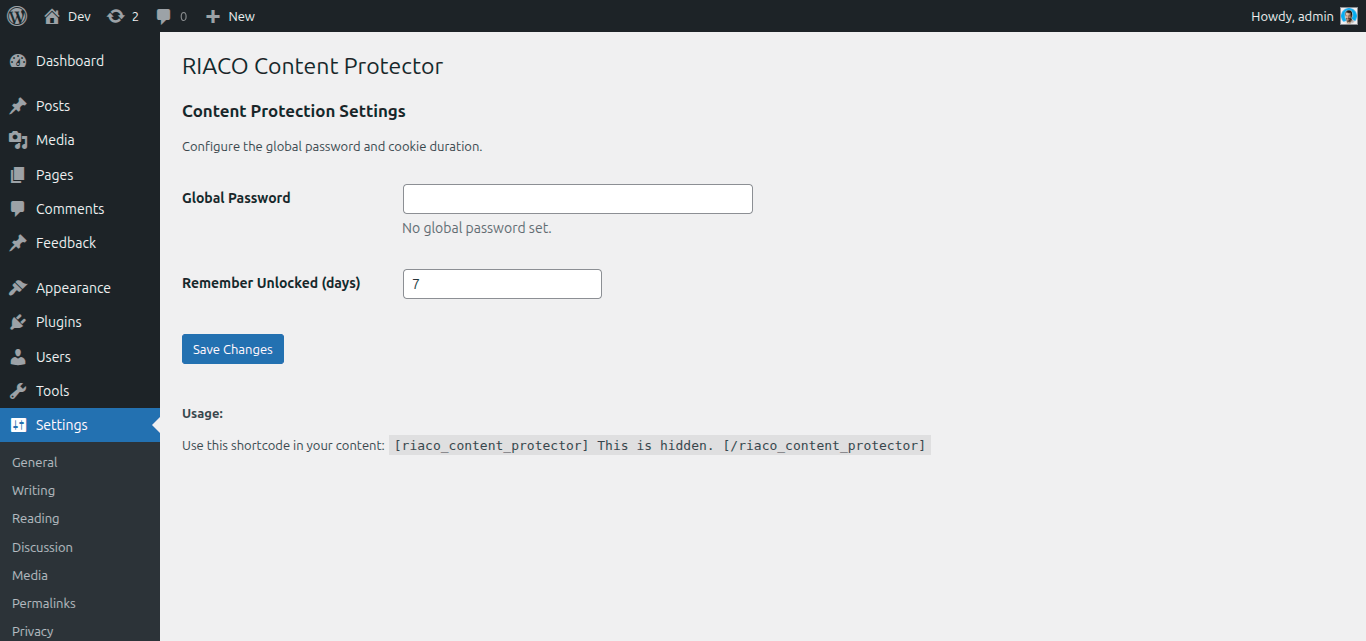The image size is (1366, 641).
Task: Open the Privacy settings link
Action: click(32, 630)
